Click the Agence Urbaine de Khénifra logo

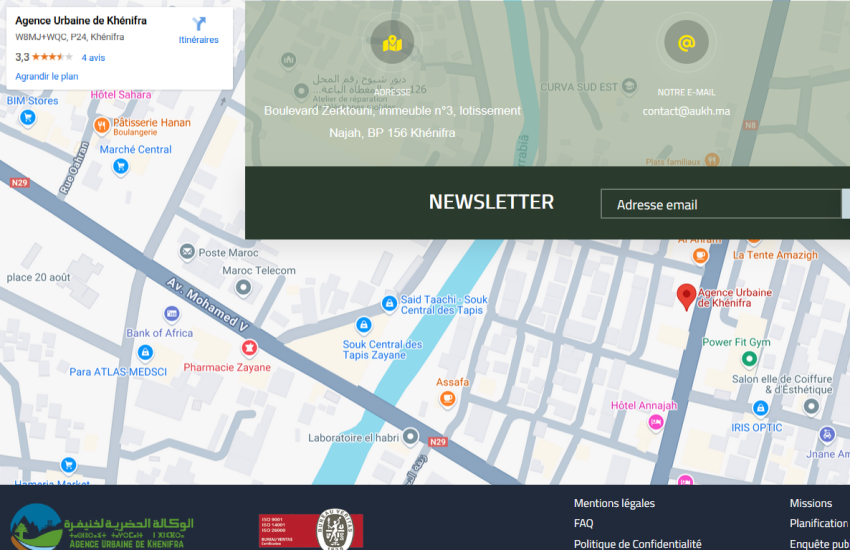click(x=102, y=528)
